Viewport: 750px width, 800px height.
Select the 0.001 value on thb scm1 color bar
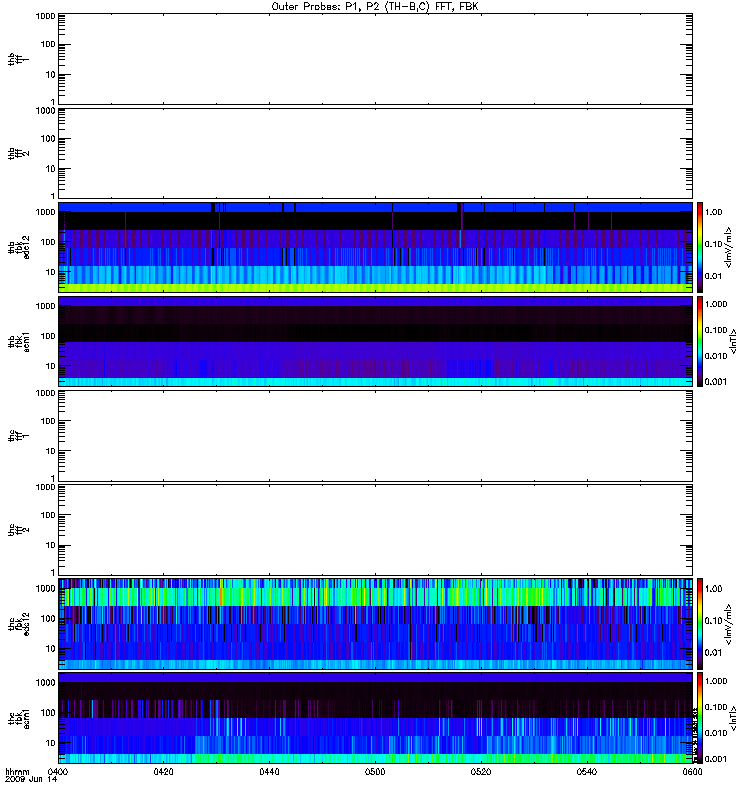tap(716, 382)
